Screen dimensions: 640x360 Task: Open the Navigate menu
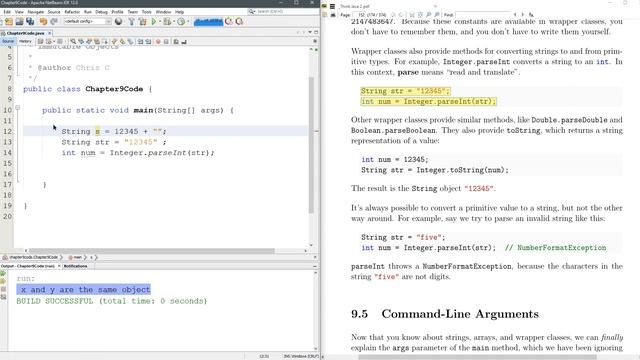tap(36, 12)
